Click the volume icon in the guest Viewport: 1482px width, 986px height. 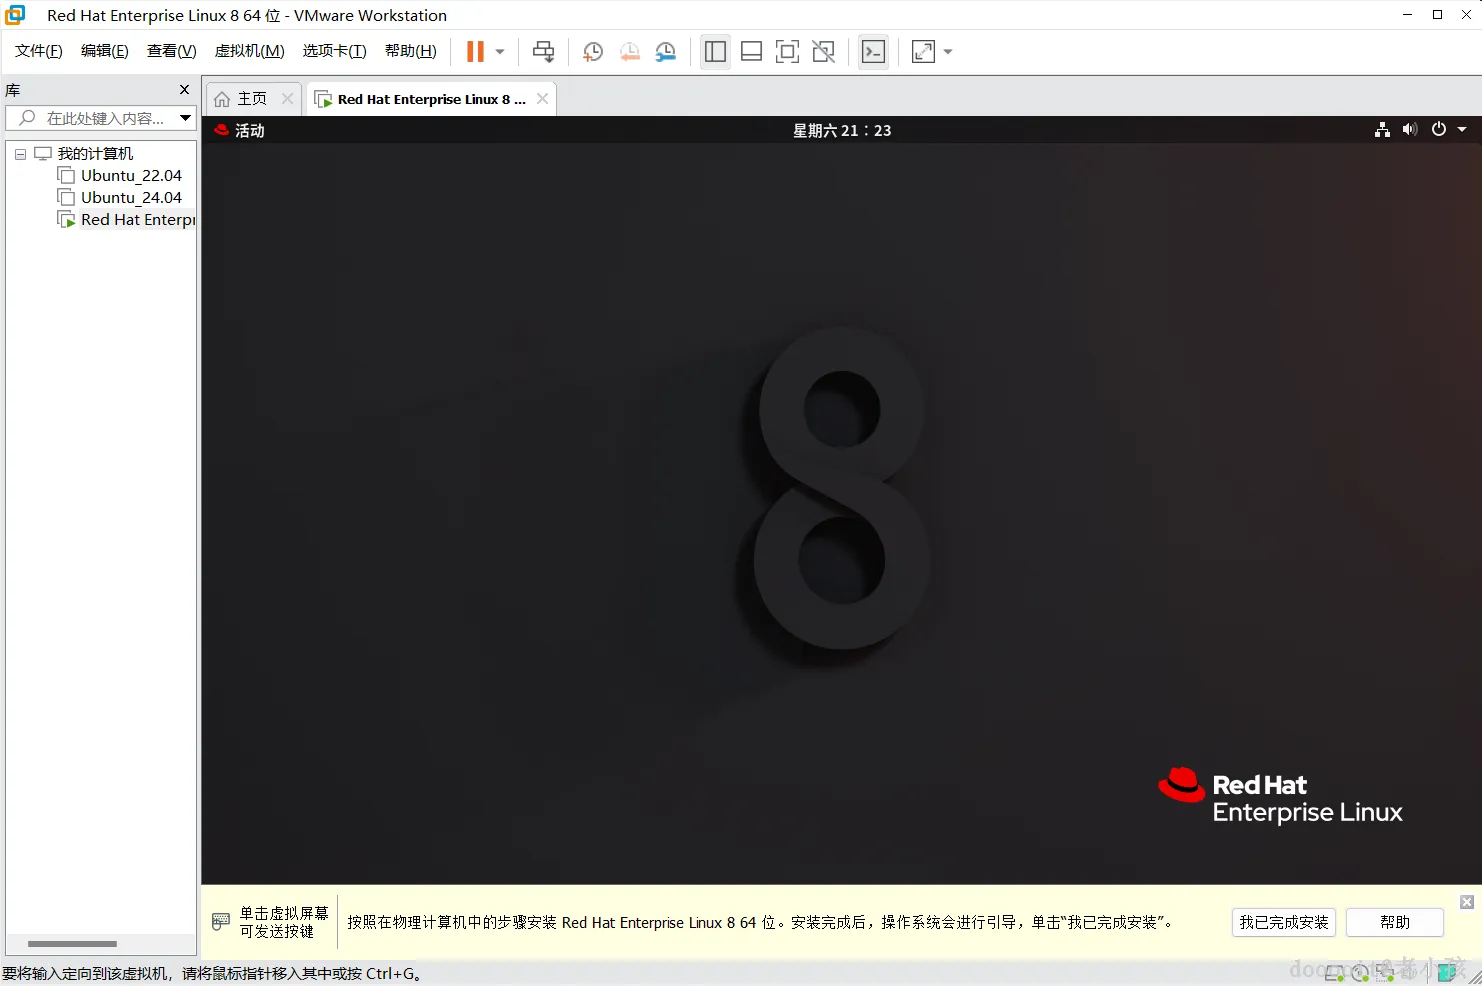(x=1410, y=129)
